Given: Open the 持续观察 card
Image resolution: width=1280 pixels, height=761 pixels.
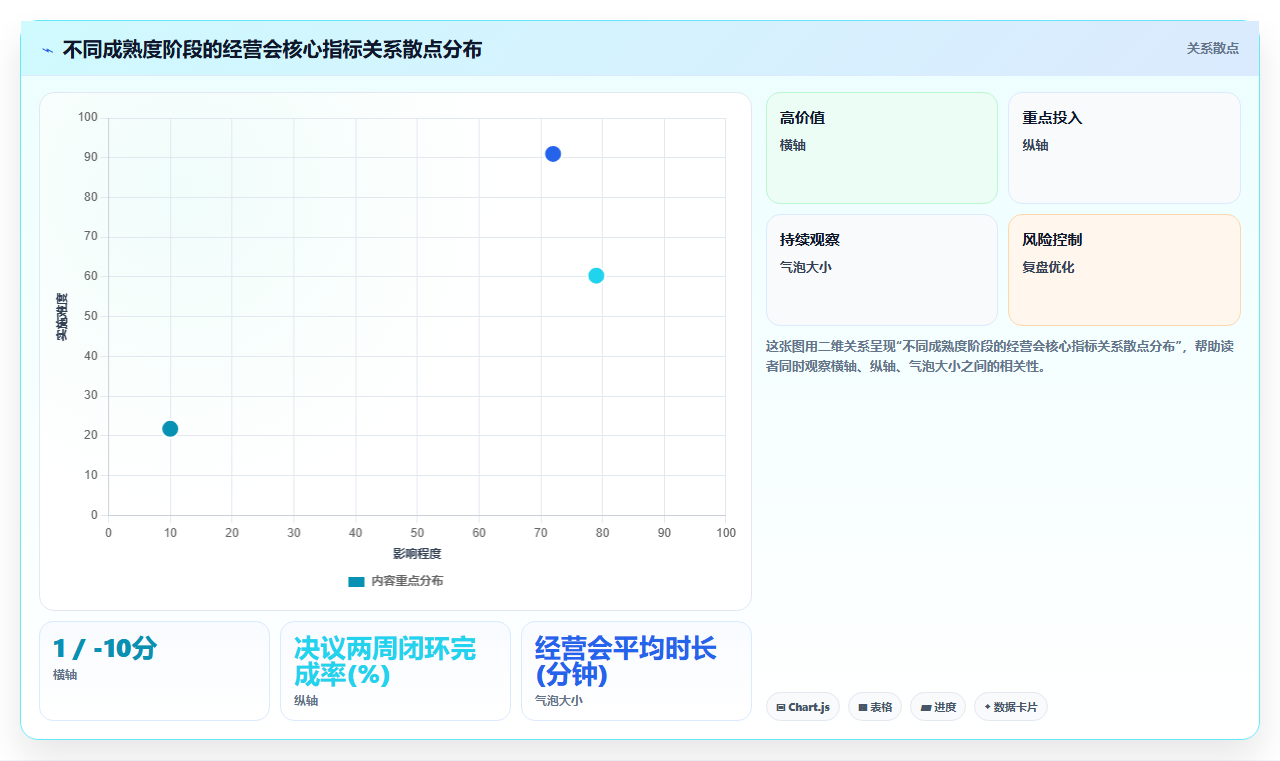Looking at the screenshot, I should coord(882,270).
